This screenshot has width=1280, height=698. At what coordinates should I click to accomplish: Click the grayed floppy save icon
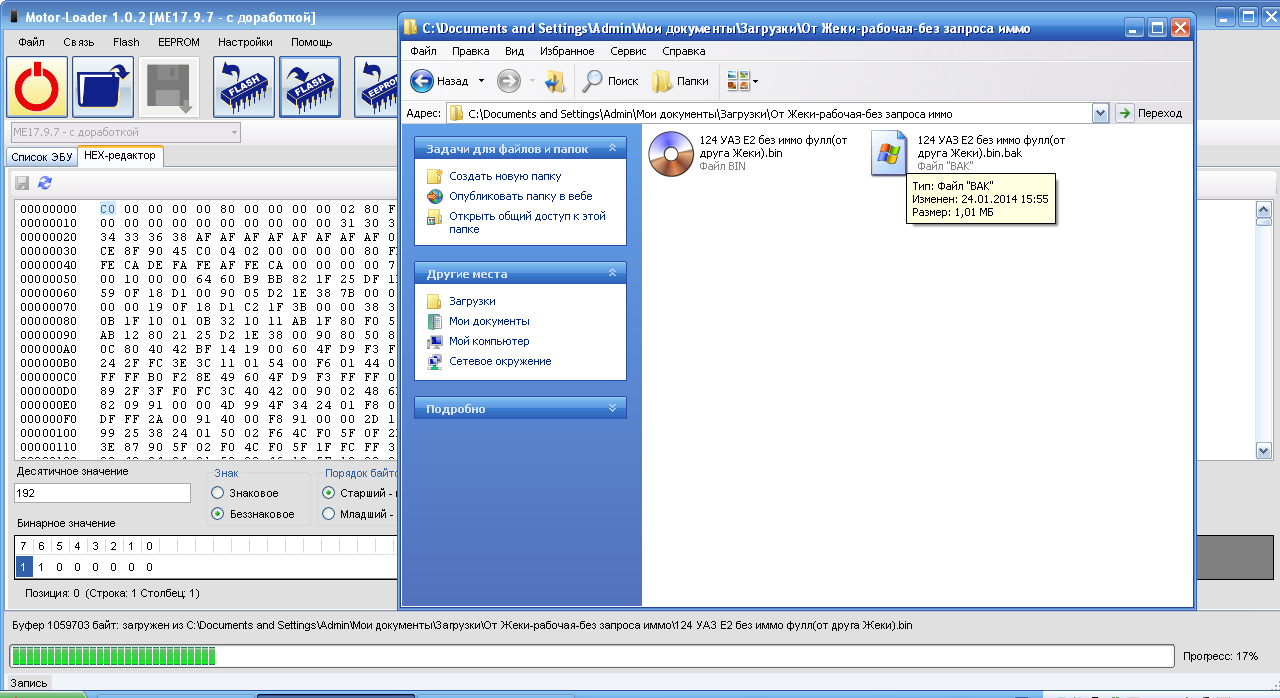click(x=169, y=87)
